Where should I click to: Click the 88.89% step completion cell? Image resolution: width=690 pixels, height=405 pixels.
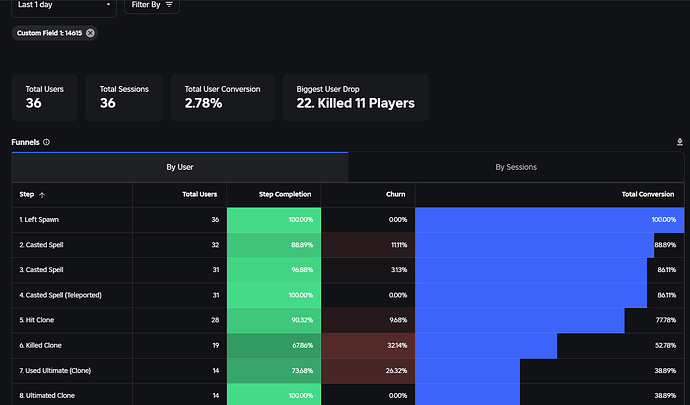coord(274,245)
